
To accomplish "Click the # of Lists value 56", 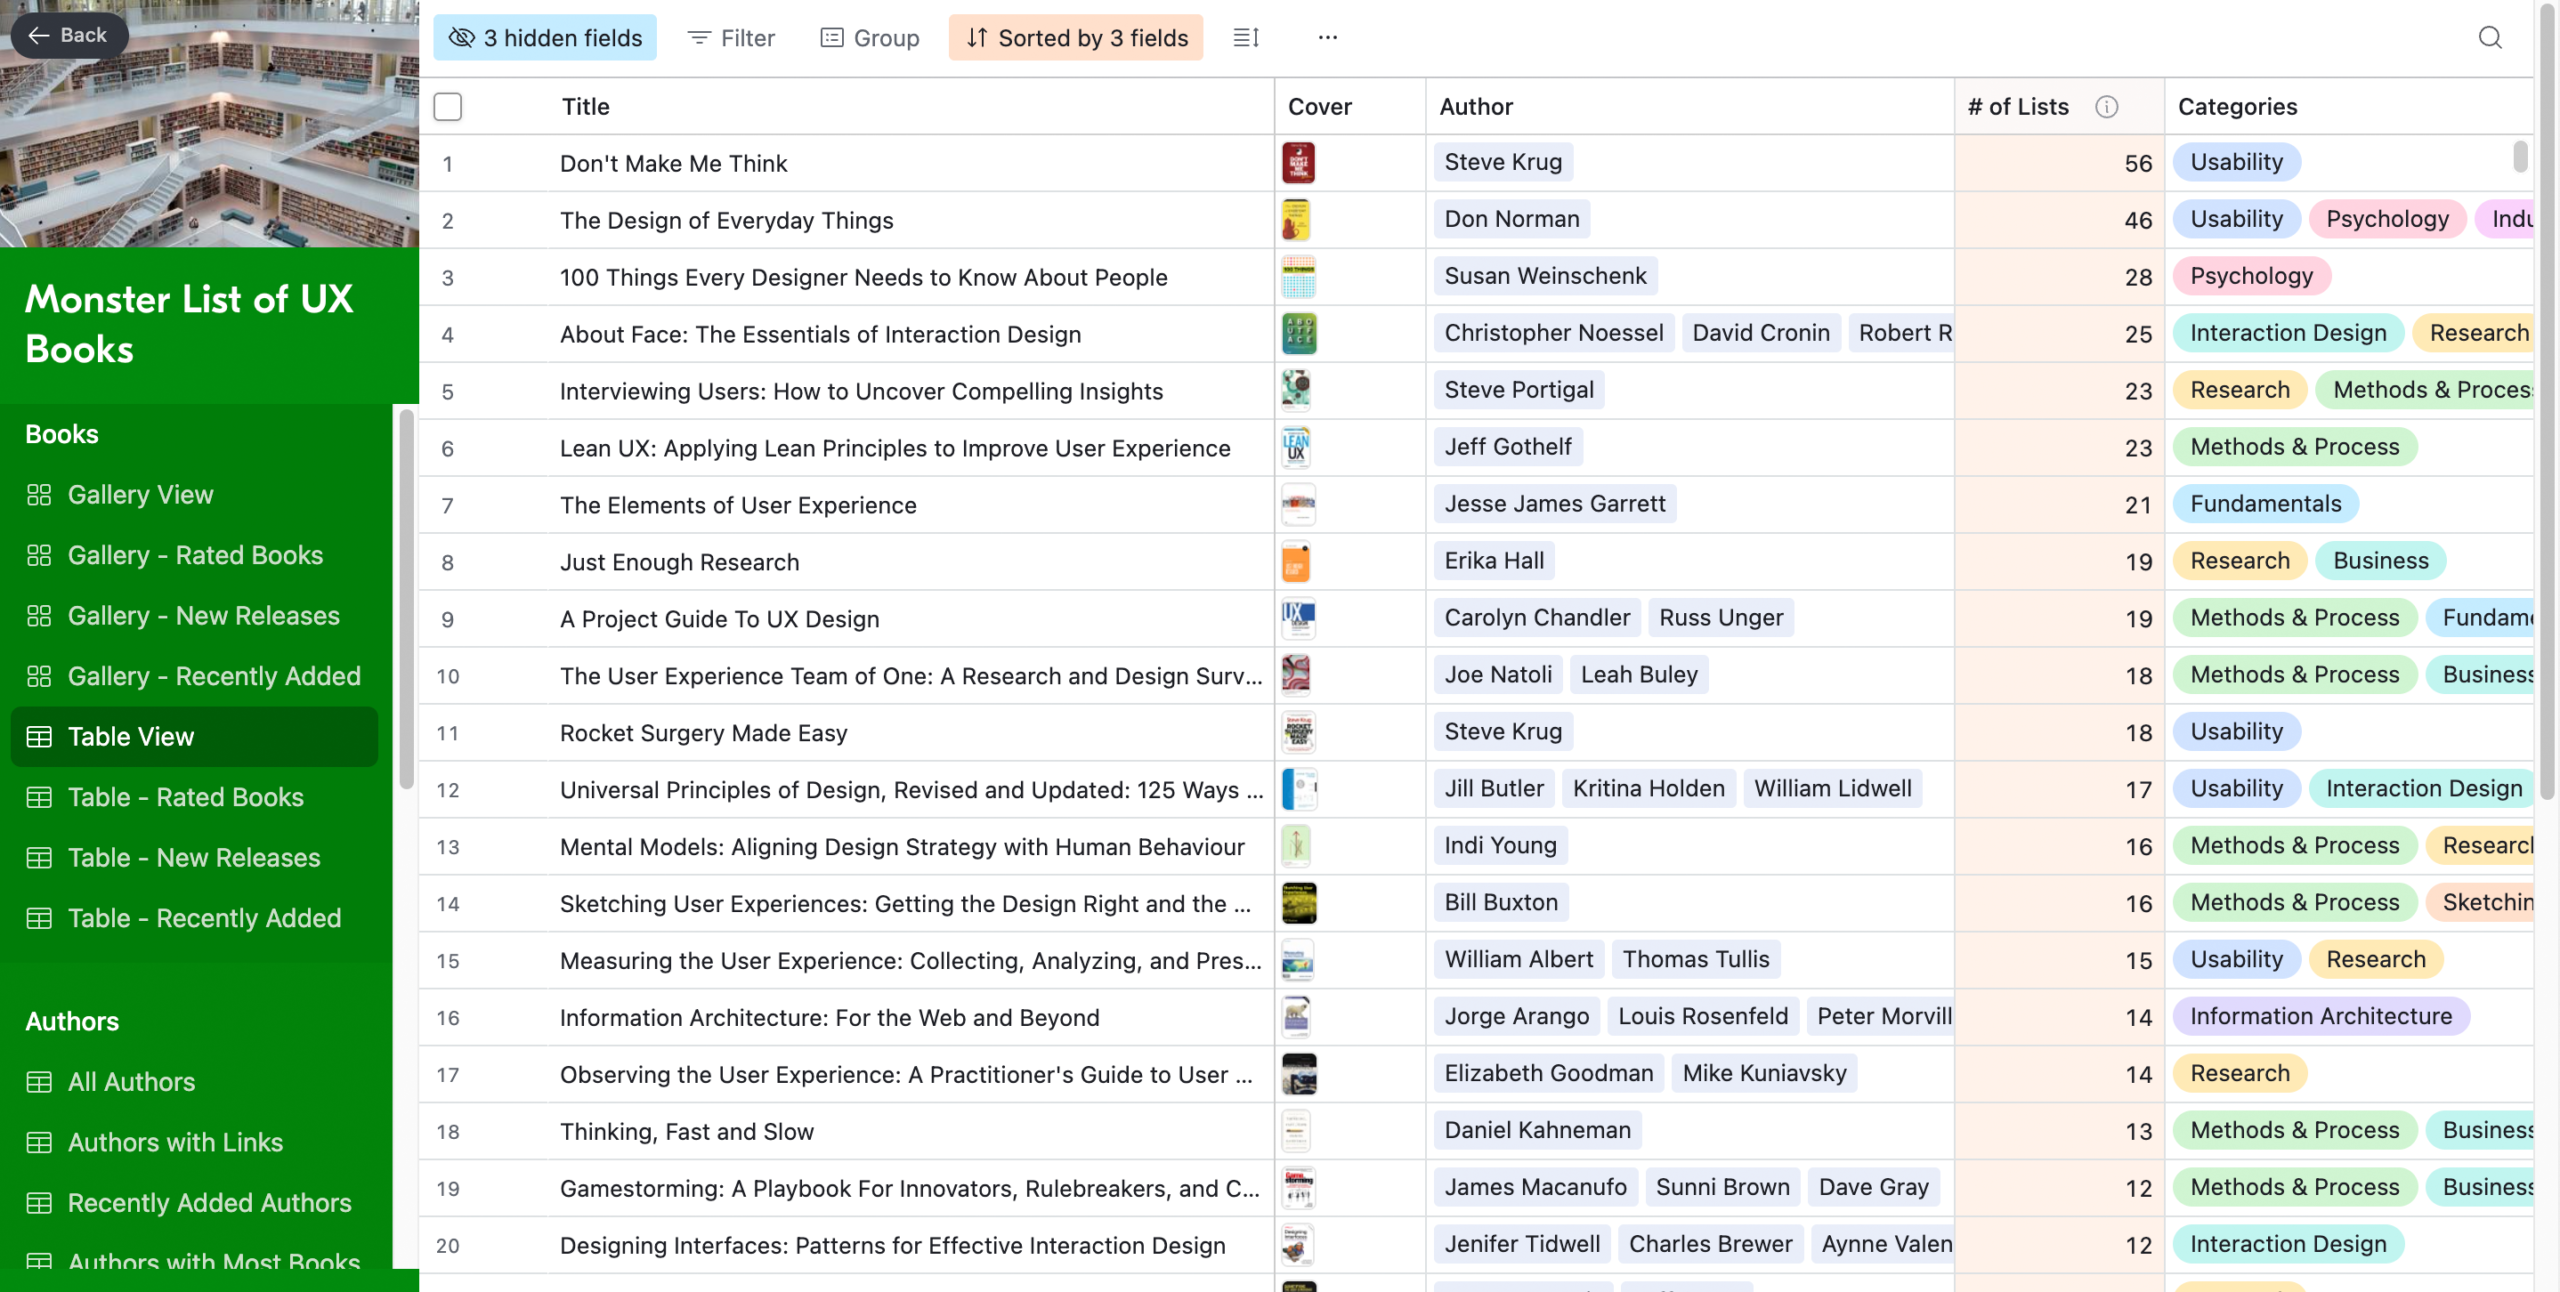I will pyautogui.click(x=2138, y=163).
